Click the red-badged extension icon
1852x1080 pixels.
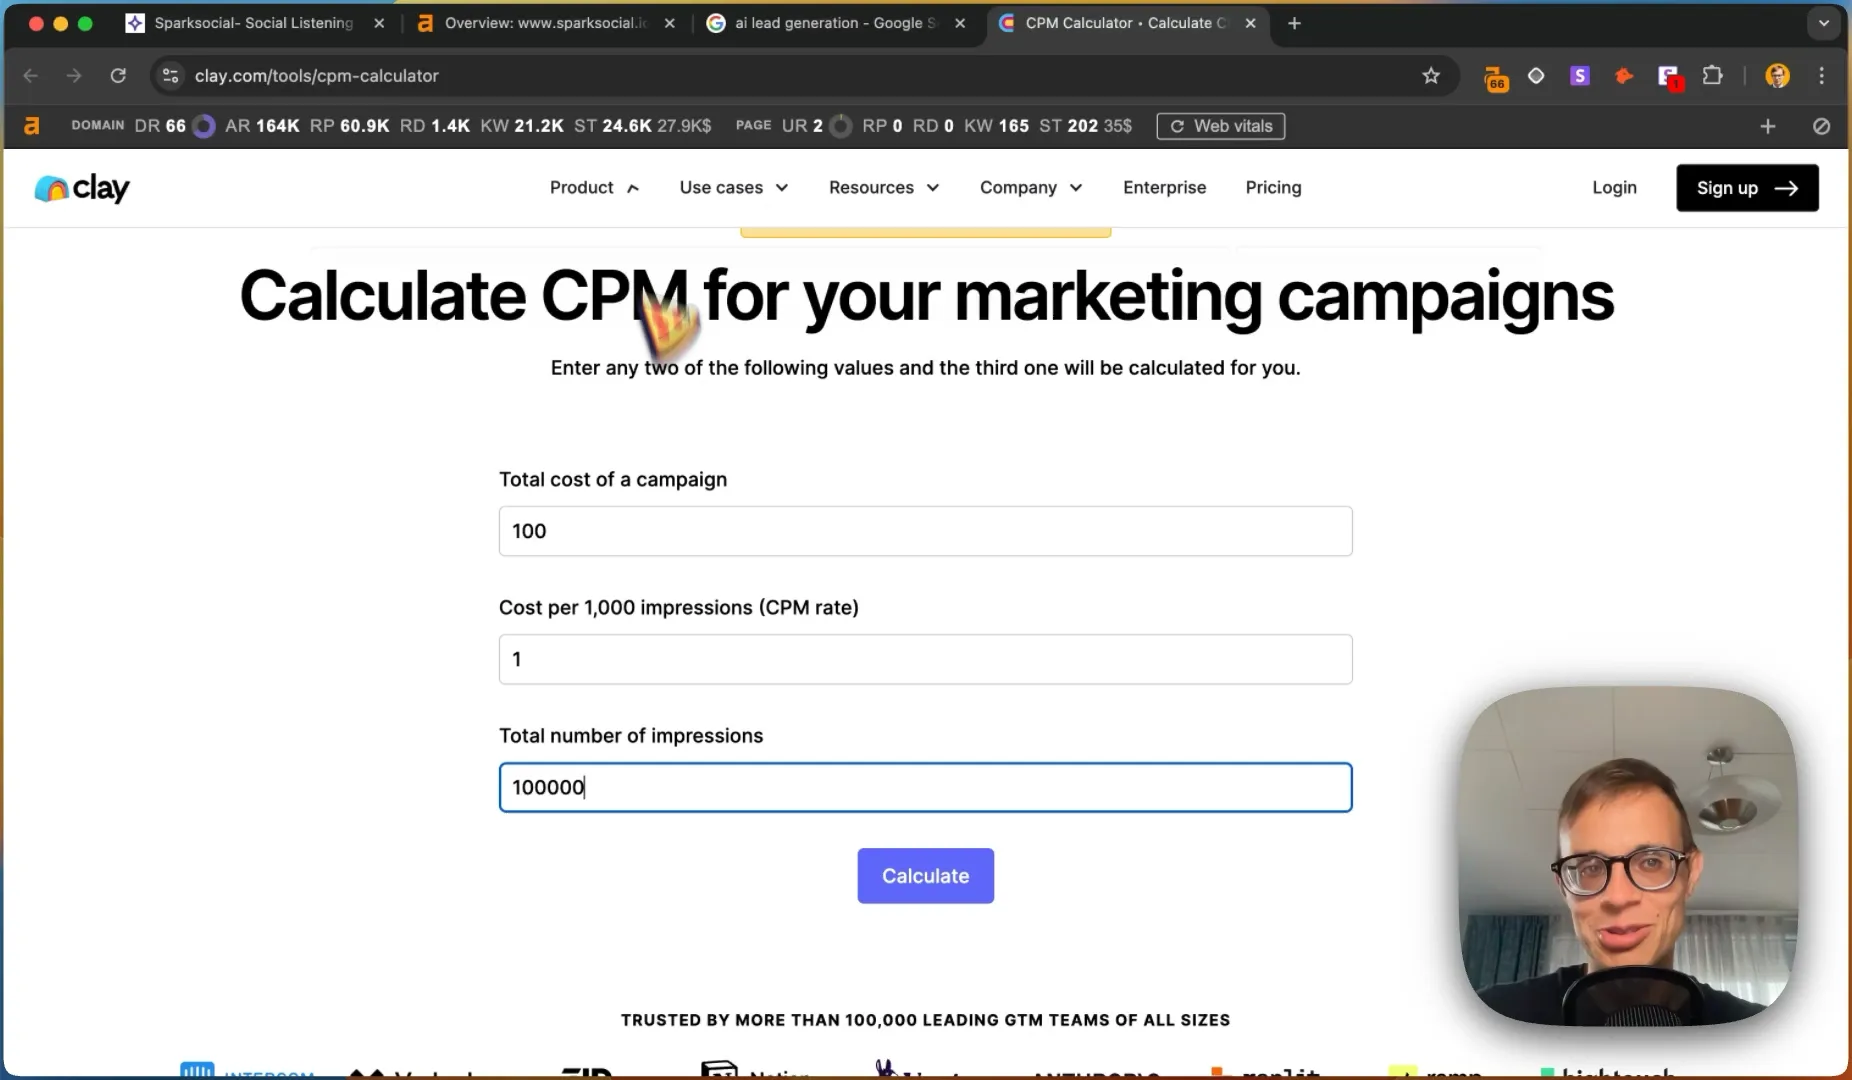[x=1669, y=77]
